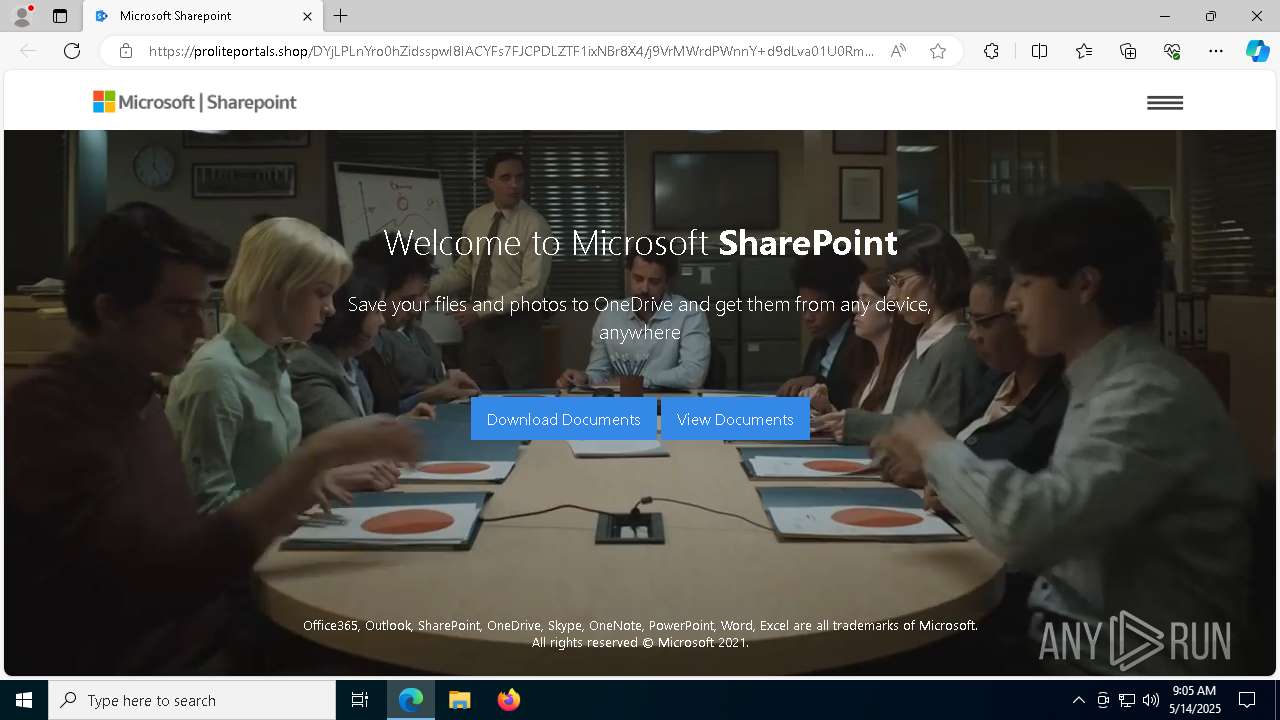Open the volume control tray icon
The width and height of the screenshot is (1280, 720).
pos(1151,700)
